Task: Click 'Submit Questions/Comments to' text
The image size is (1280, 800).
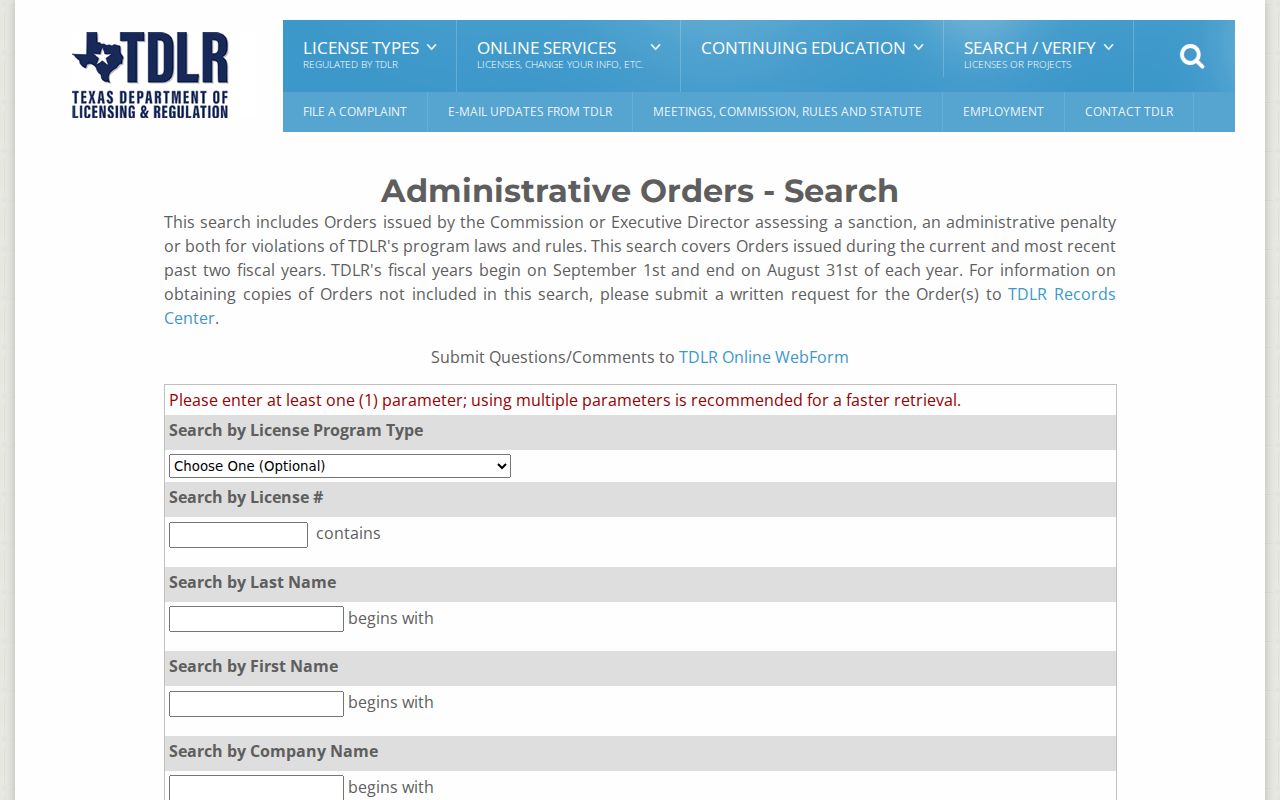Action: [x=553, y=357]
